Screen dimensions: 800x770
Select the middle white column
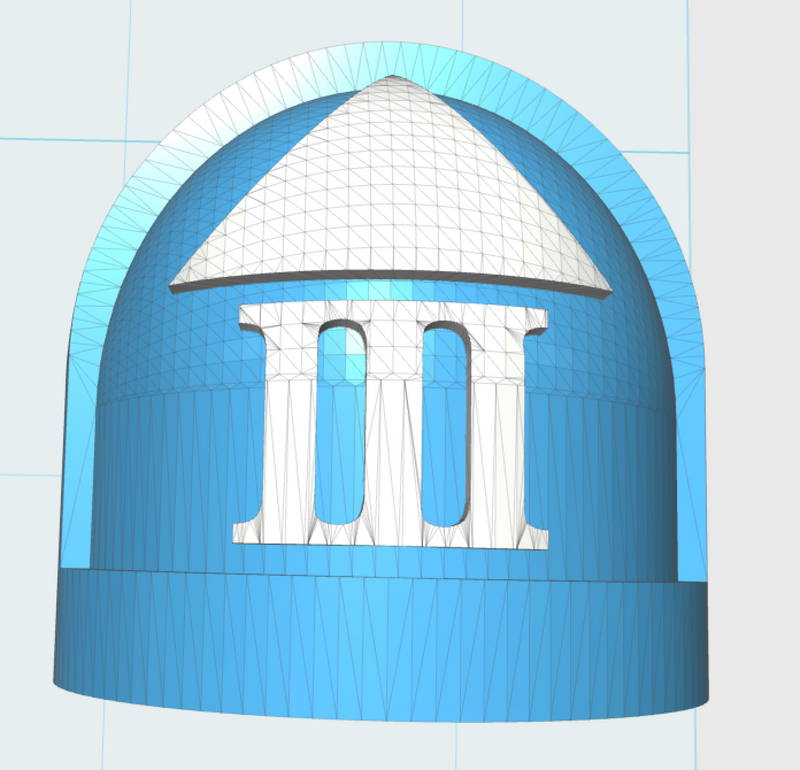(x=392, y=430)
